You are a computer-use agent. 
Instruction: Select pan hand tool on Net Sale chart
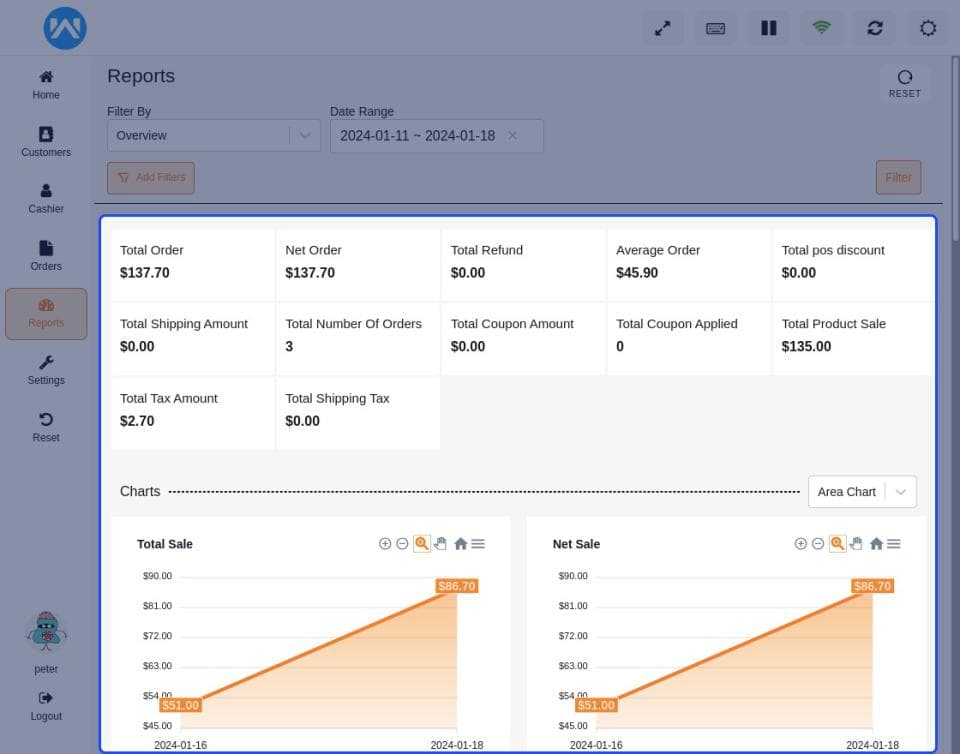pos(856,543)
